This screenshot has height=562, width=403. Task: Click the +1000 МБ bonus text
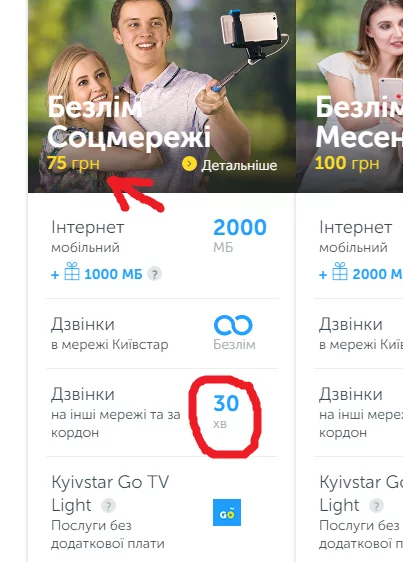97,274
